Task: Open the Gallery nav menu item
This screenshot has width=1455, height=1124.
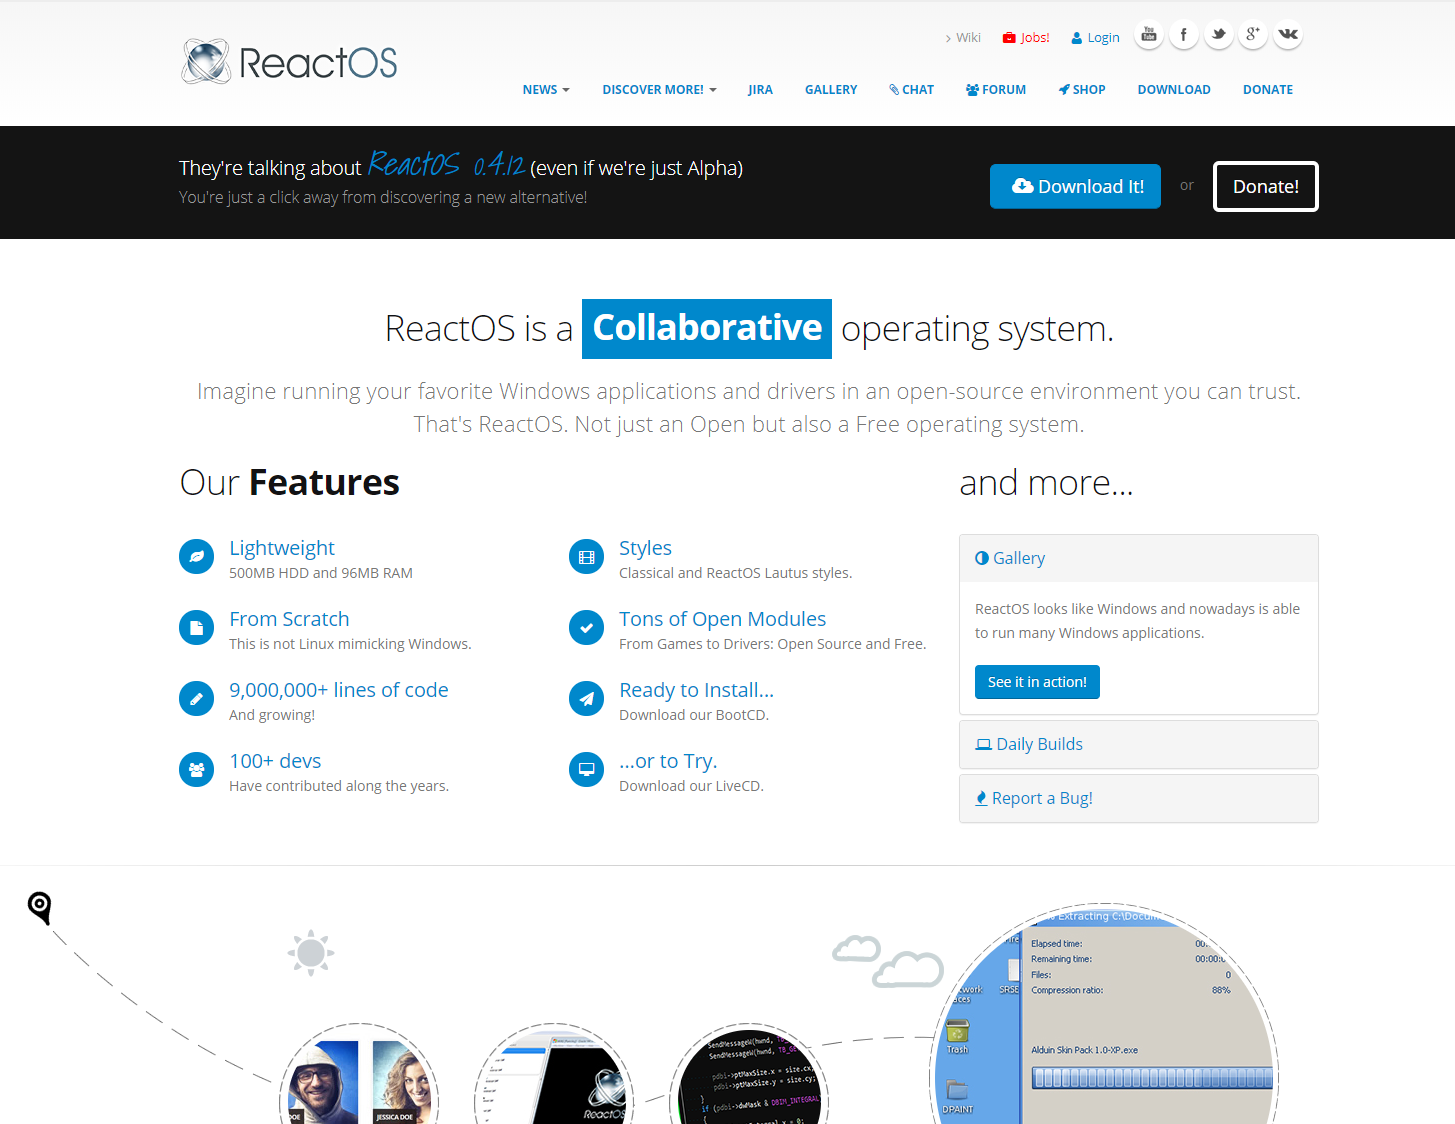Action: pos(831,90)
